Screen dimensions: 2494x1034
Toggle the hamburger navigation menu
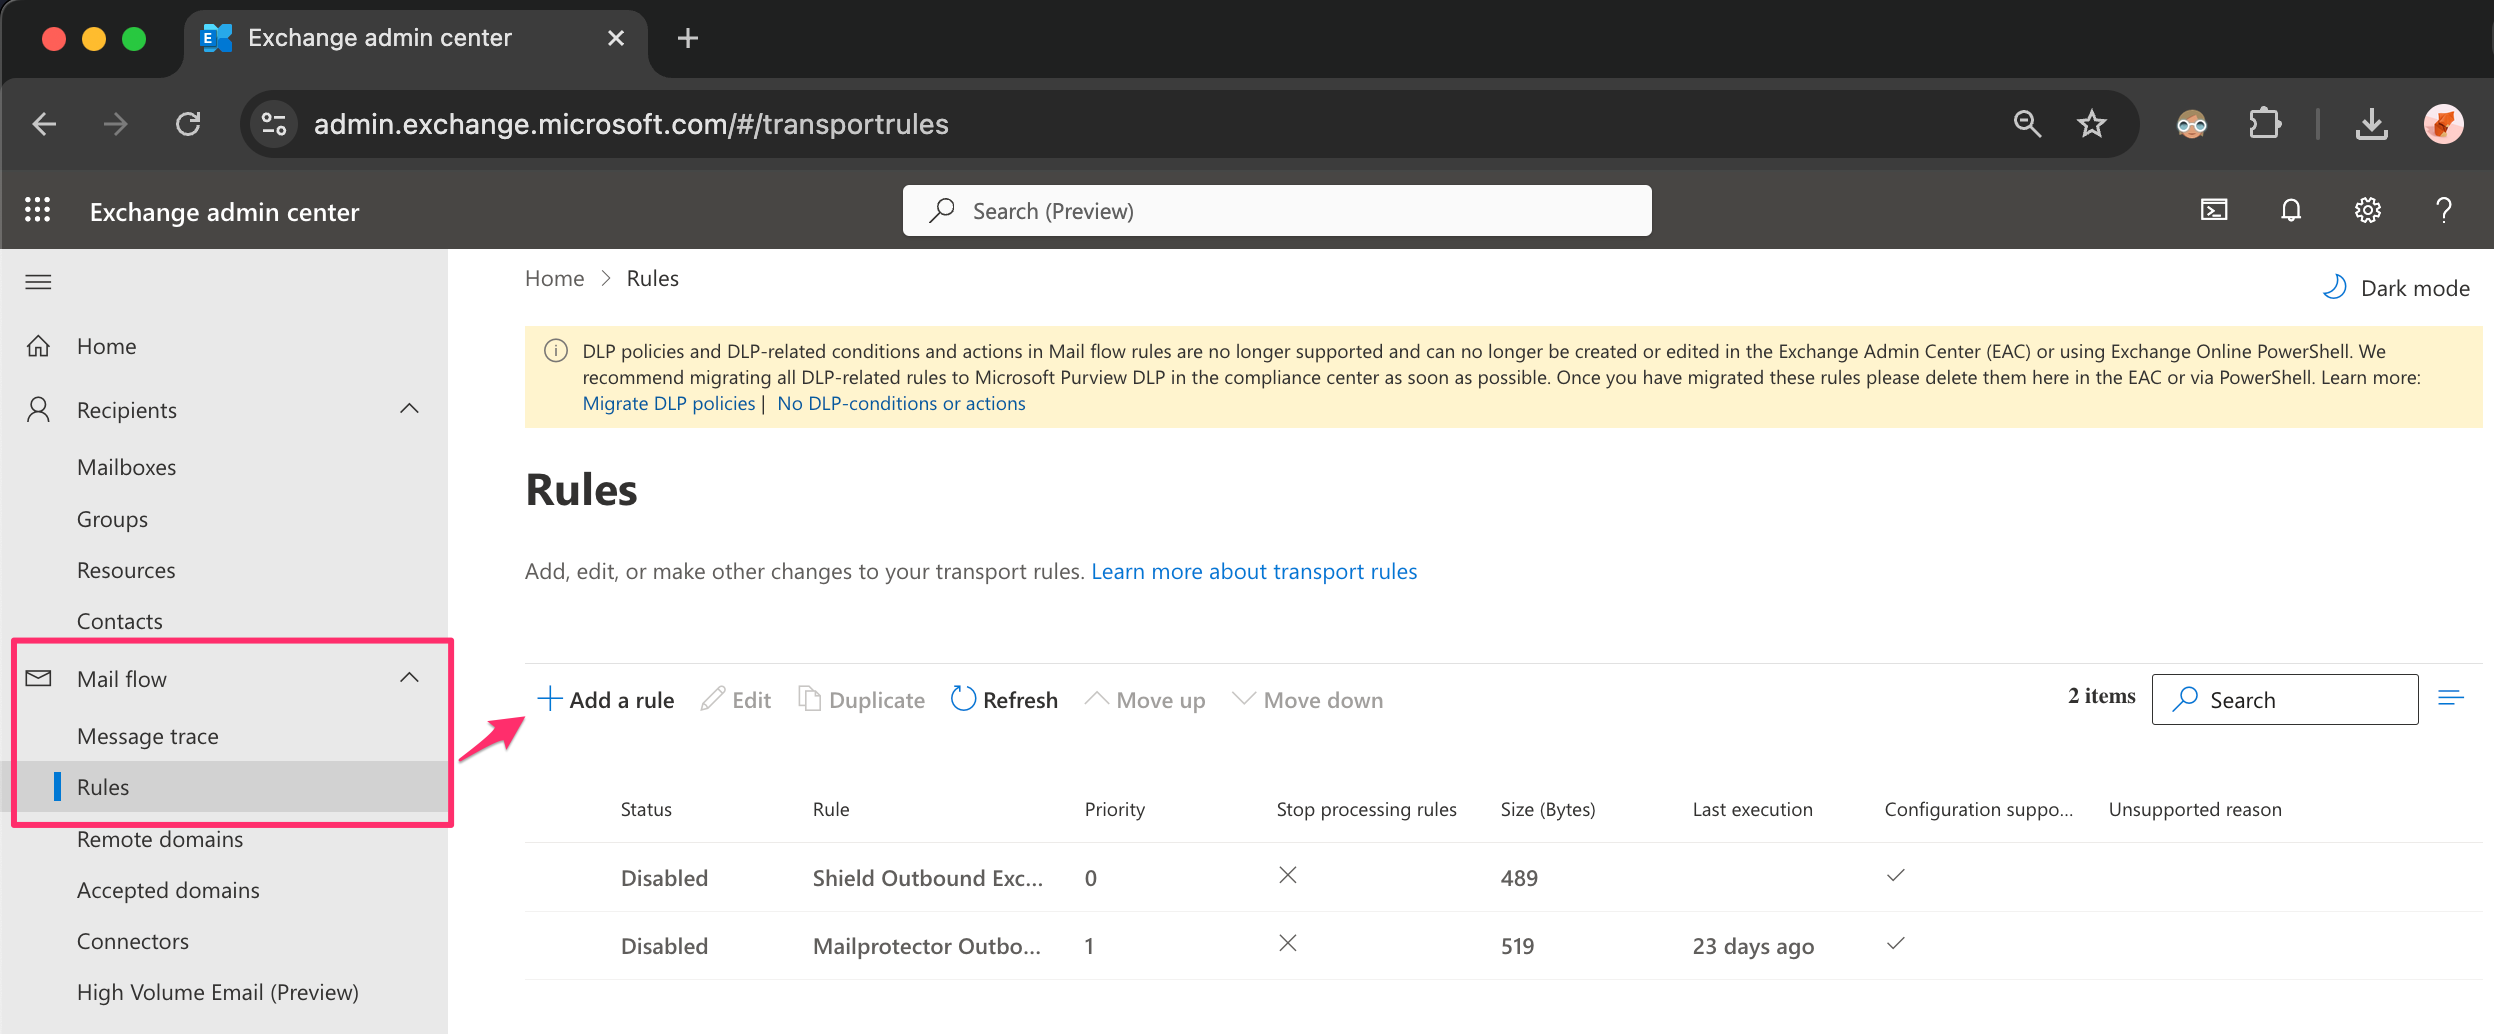point(38,282)
